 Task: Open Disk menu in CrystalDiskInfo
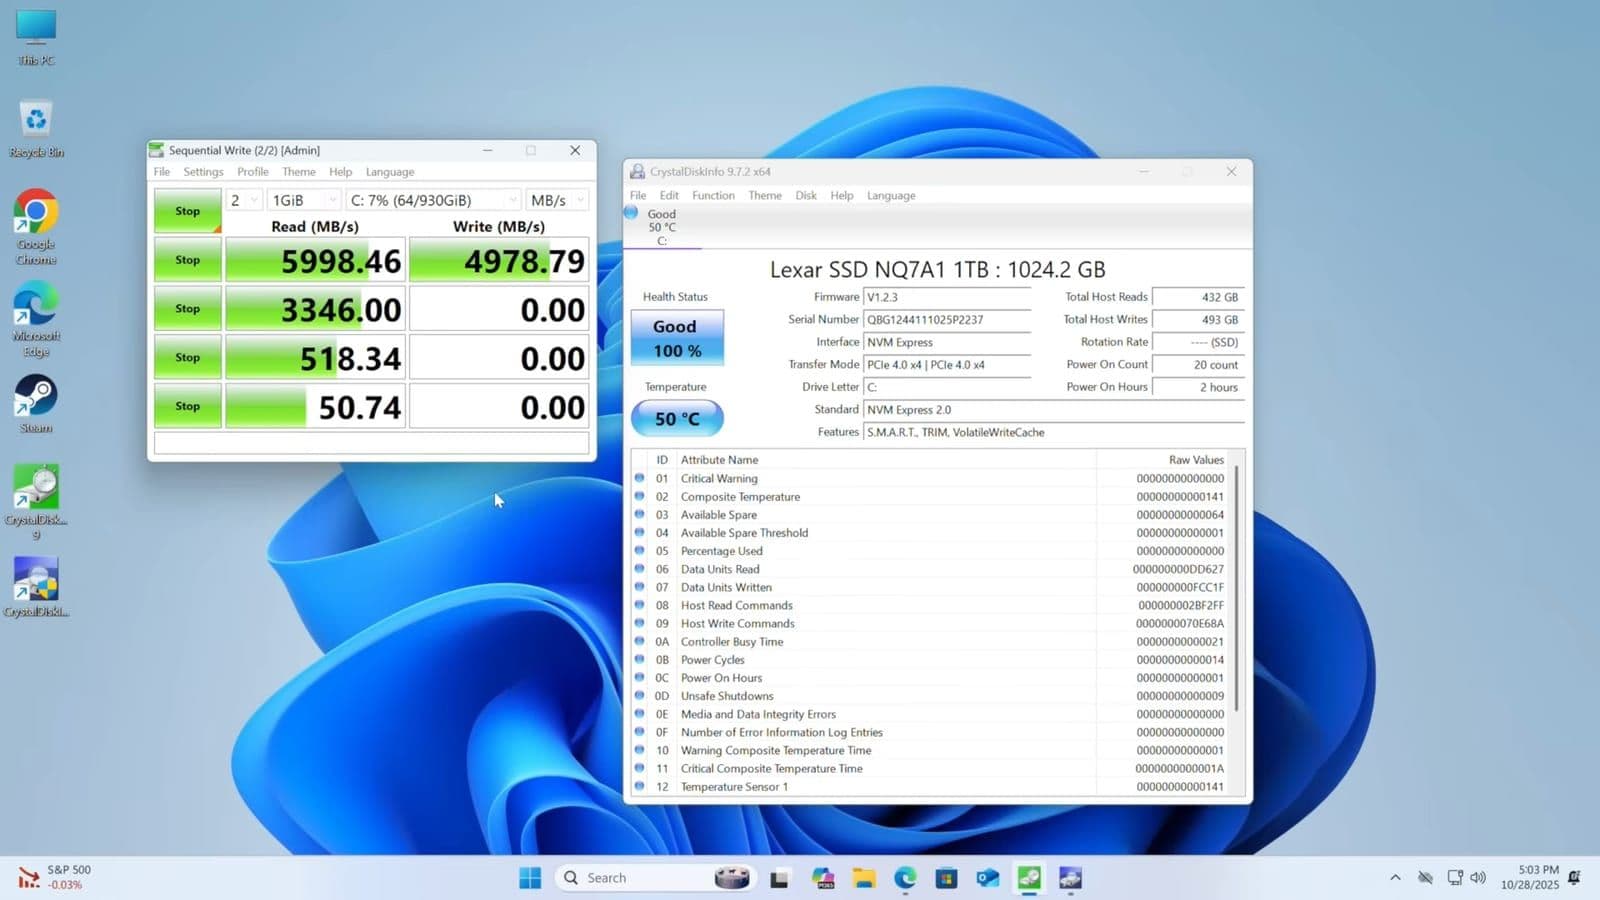click(806, 196)
